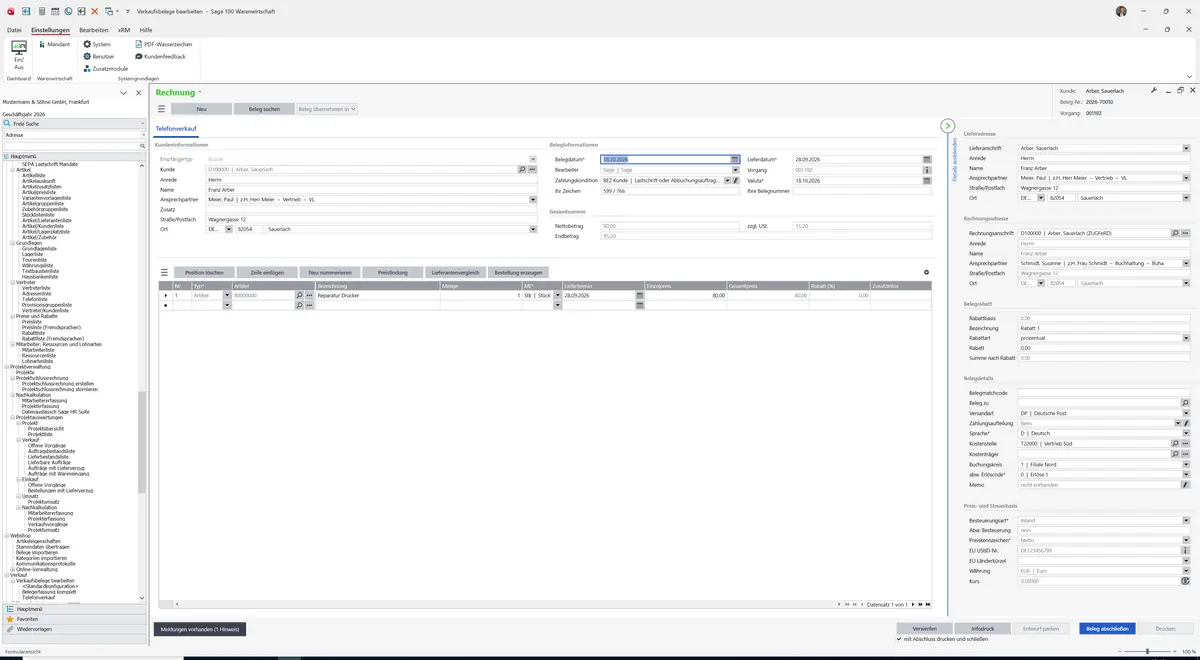This screenshot has height=660, width=1200.
Task: Open the Valuta calendar picker
Action: [927, 180]
